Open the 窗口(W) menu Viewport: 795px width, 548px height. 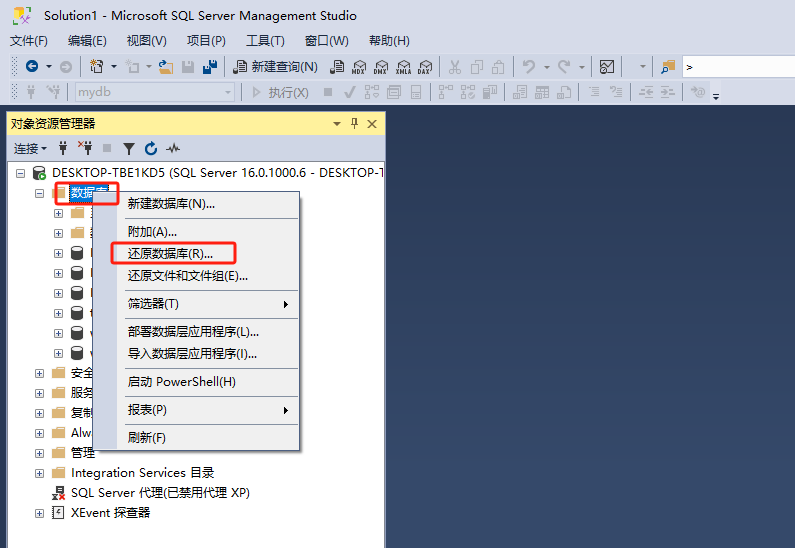pyautogui.click(x=327, y=41)
